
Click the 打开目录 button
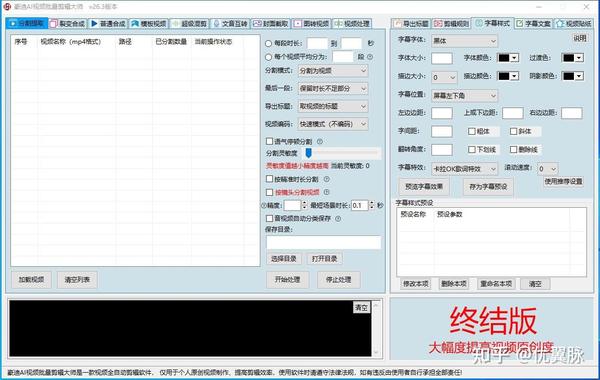(324, 259)
